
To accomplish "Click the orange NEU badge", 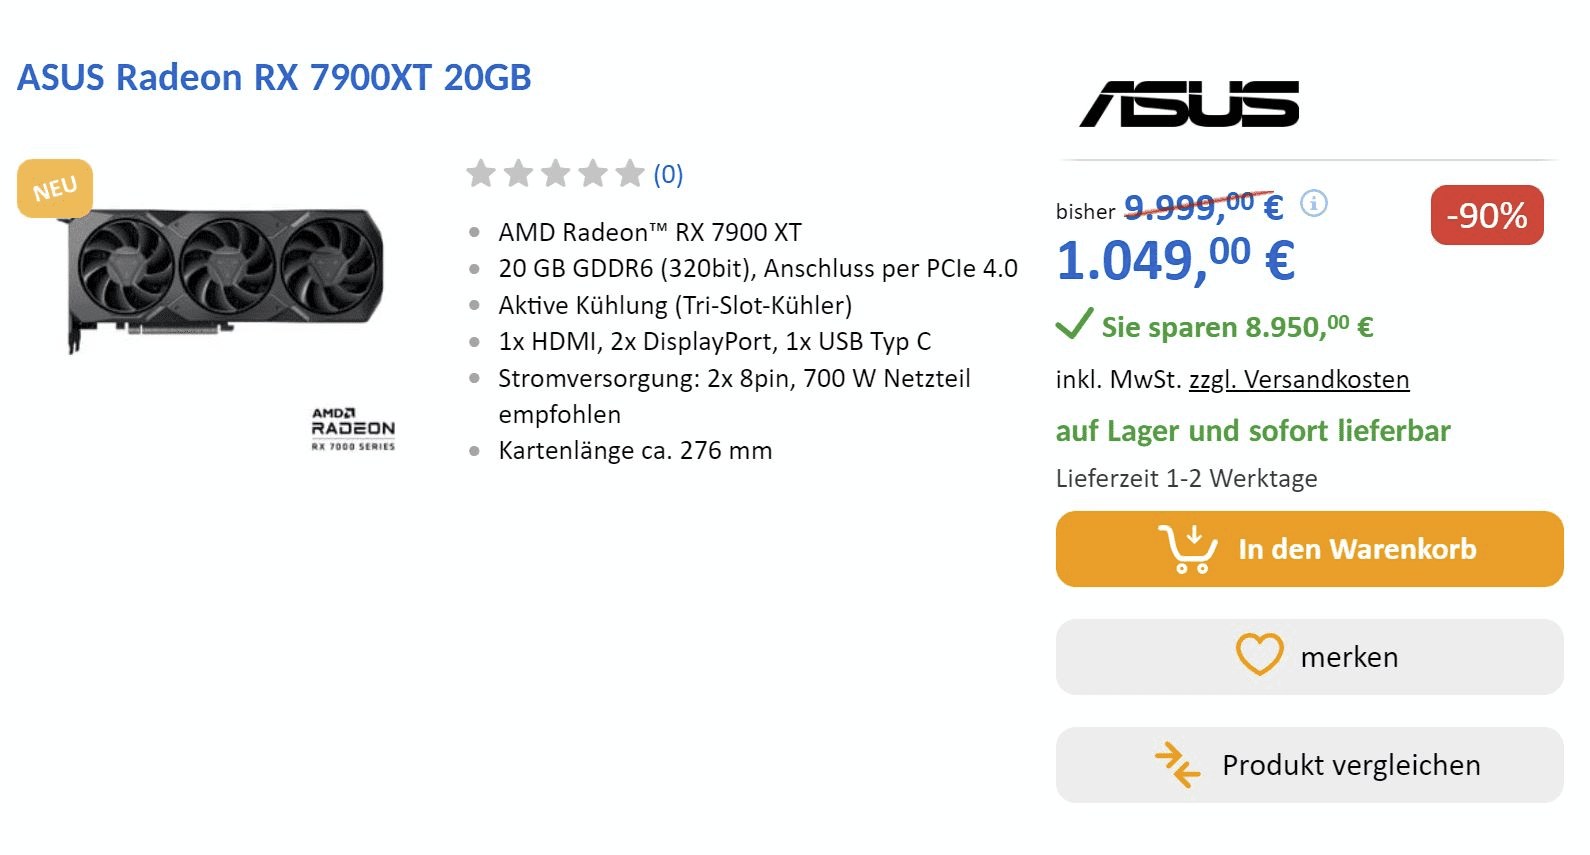I will [55, 188].
